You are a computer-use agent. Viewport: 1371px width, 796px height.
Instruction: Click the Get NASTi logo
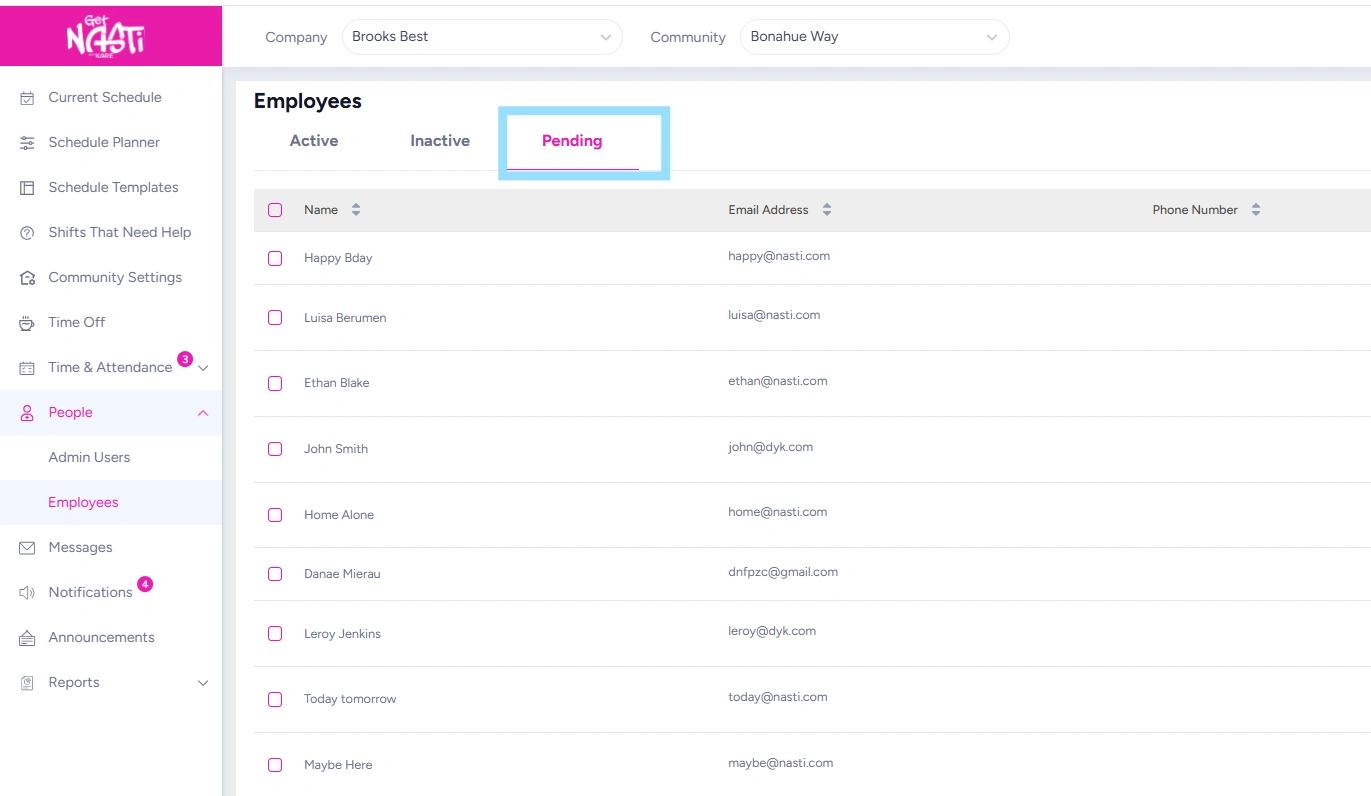coord(105,37)
